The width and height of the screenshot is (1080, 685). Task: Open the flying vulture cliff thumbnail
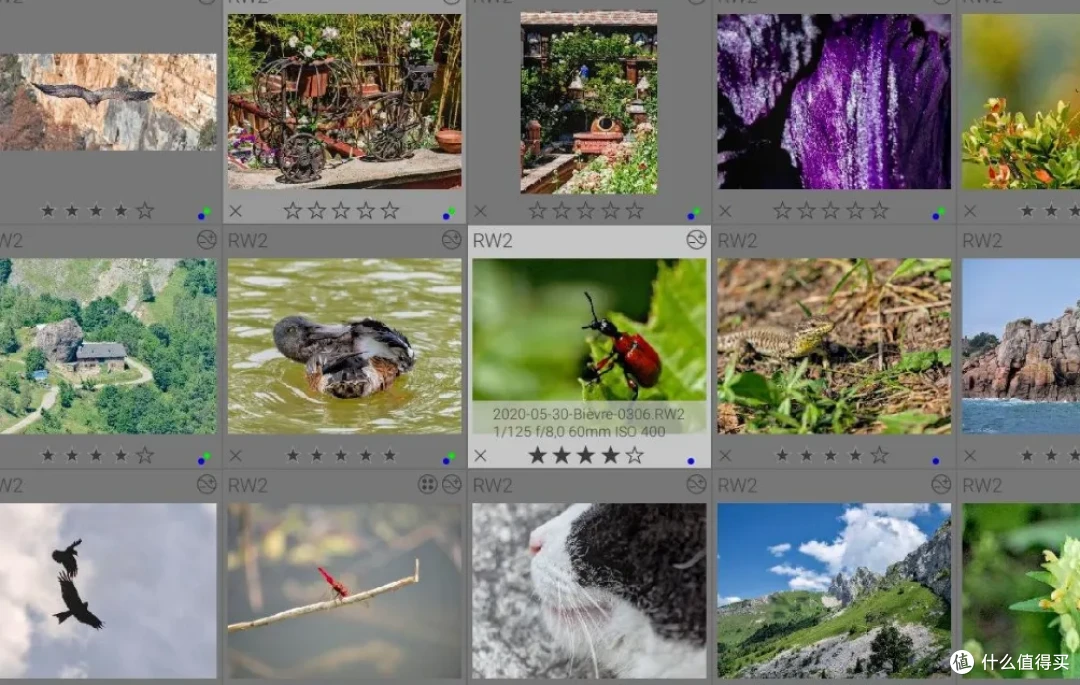coord(107,102)
